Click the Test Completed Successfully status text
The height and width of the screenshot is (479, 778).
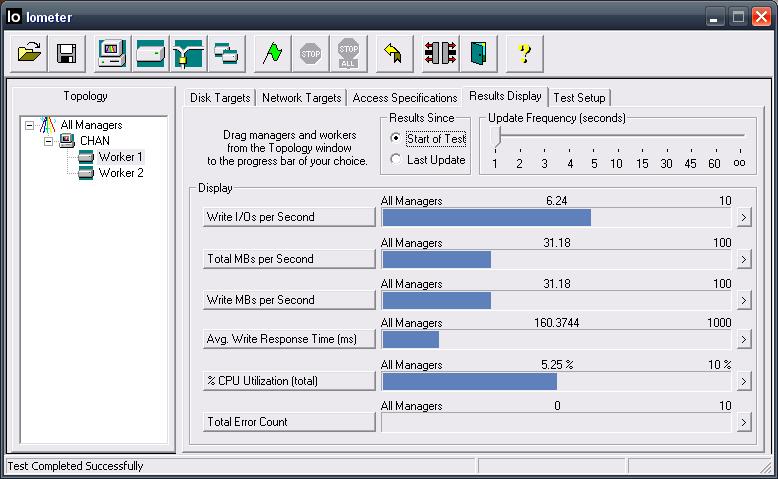[x=75, y=466]
